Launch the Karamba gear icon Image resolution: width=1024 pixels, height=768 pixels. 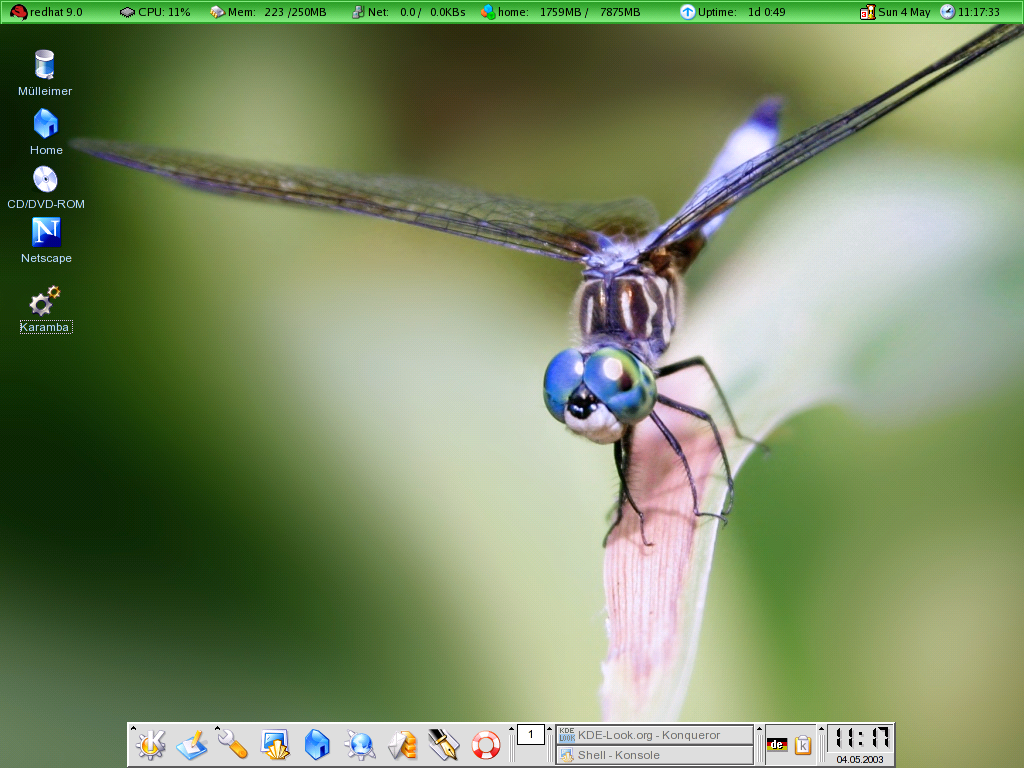point(44,301)
